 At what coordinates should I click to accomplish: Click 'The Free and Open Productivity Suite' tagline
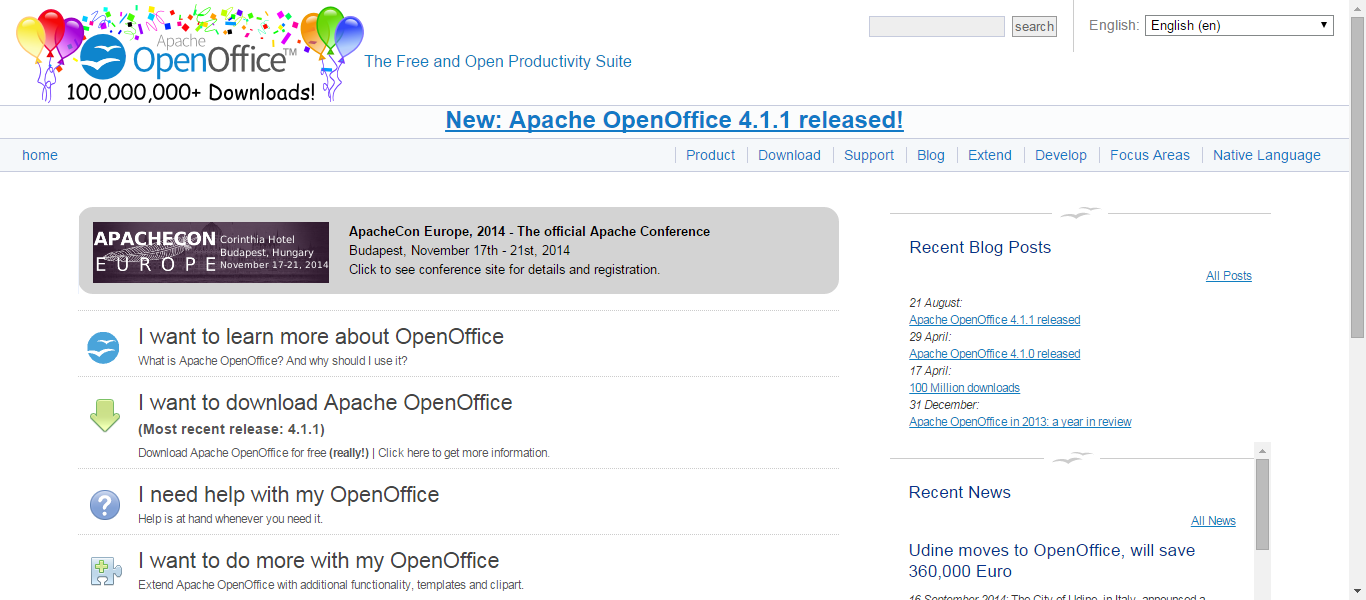coord(498,61)
